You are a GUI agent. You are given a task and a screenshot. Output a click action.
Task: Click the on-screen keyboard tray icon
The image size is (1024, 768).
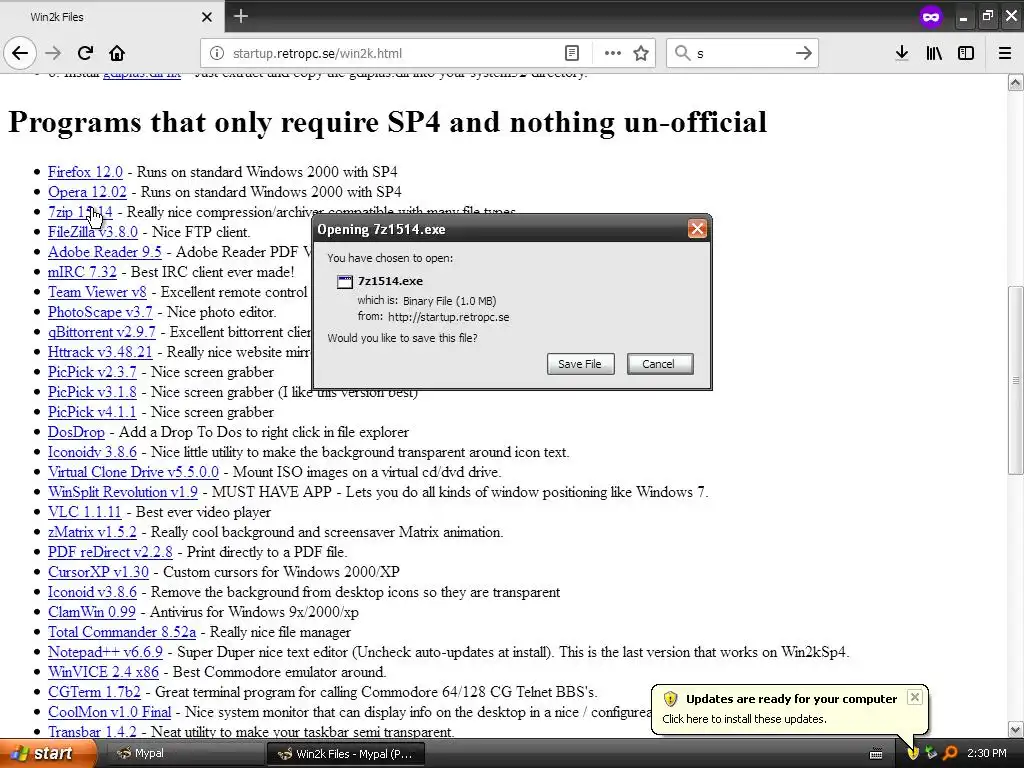click(876, 754)
